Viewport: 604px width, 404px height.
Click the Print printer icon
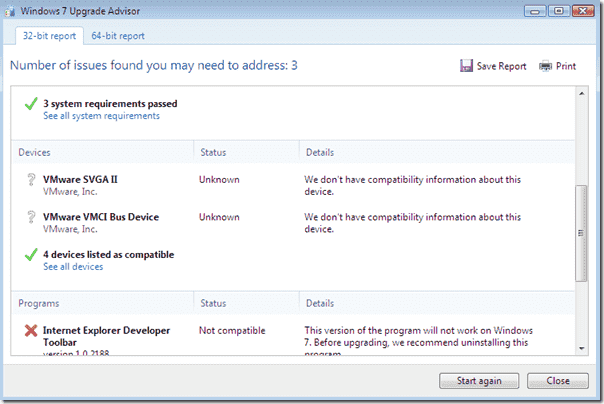point(545,66)
